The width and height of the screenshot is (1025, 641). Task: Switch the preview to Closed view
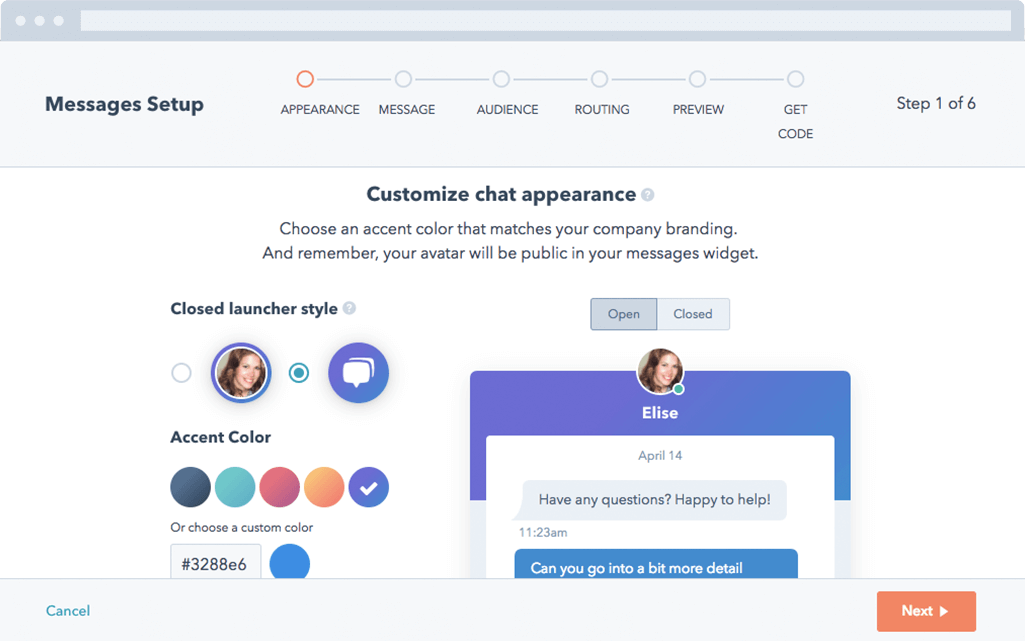pyautogui.click(x=693, y=313)
